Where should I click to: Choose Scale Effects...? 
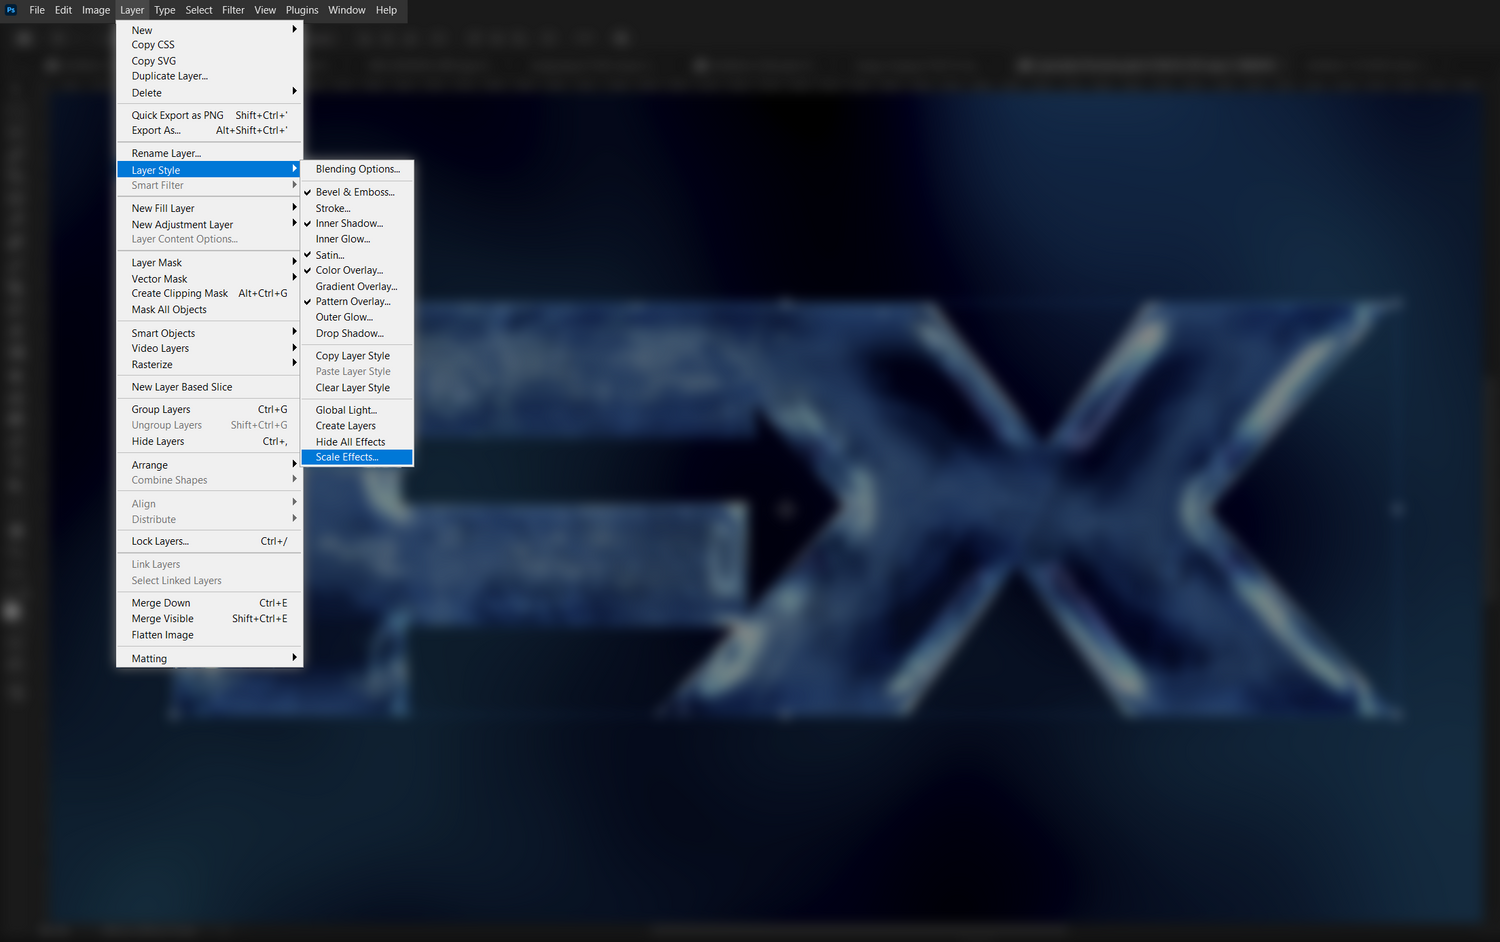357,457
